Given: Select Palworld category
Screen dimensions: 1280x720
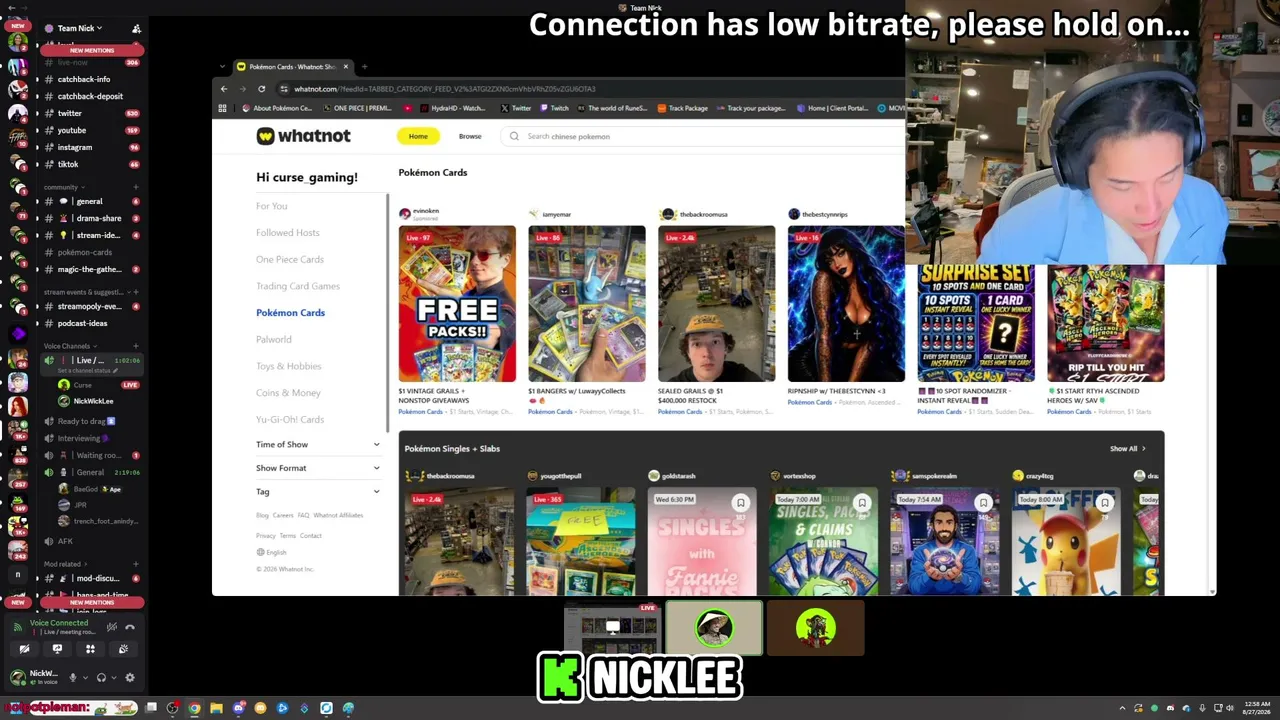Looking at the screenshot, I should pos(274,340).
